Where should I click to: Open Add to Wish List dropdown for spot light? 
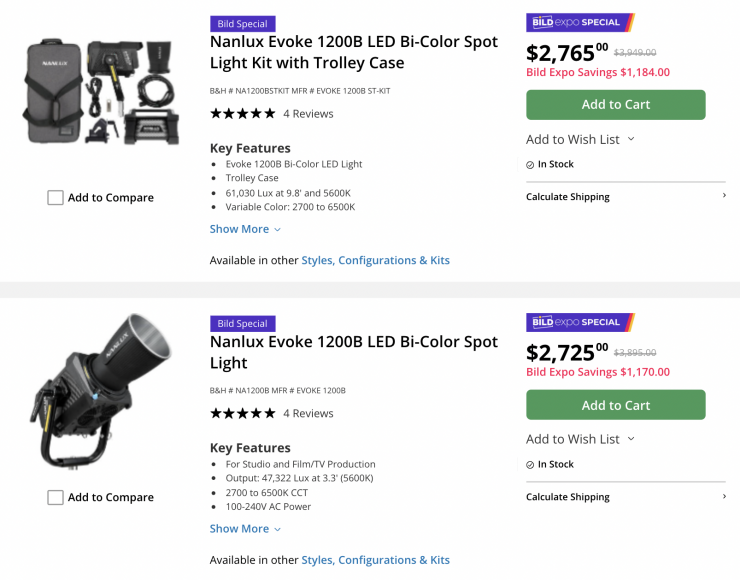580,439
